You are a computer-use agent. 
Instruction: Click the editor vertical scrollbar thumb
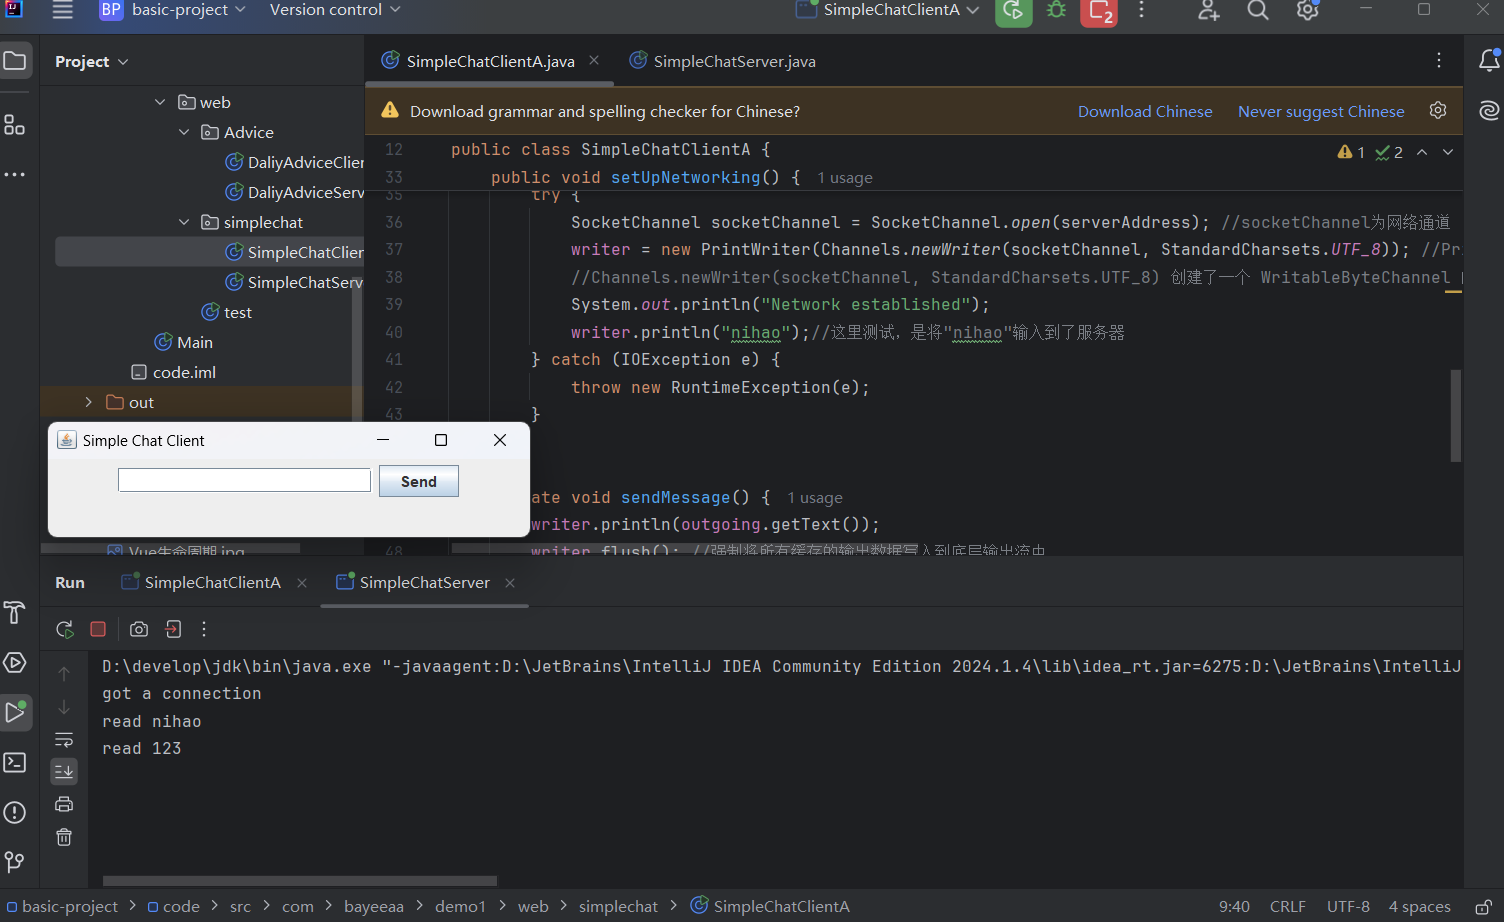(x=1456, y=415)
